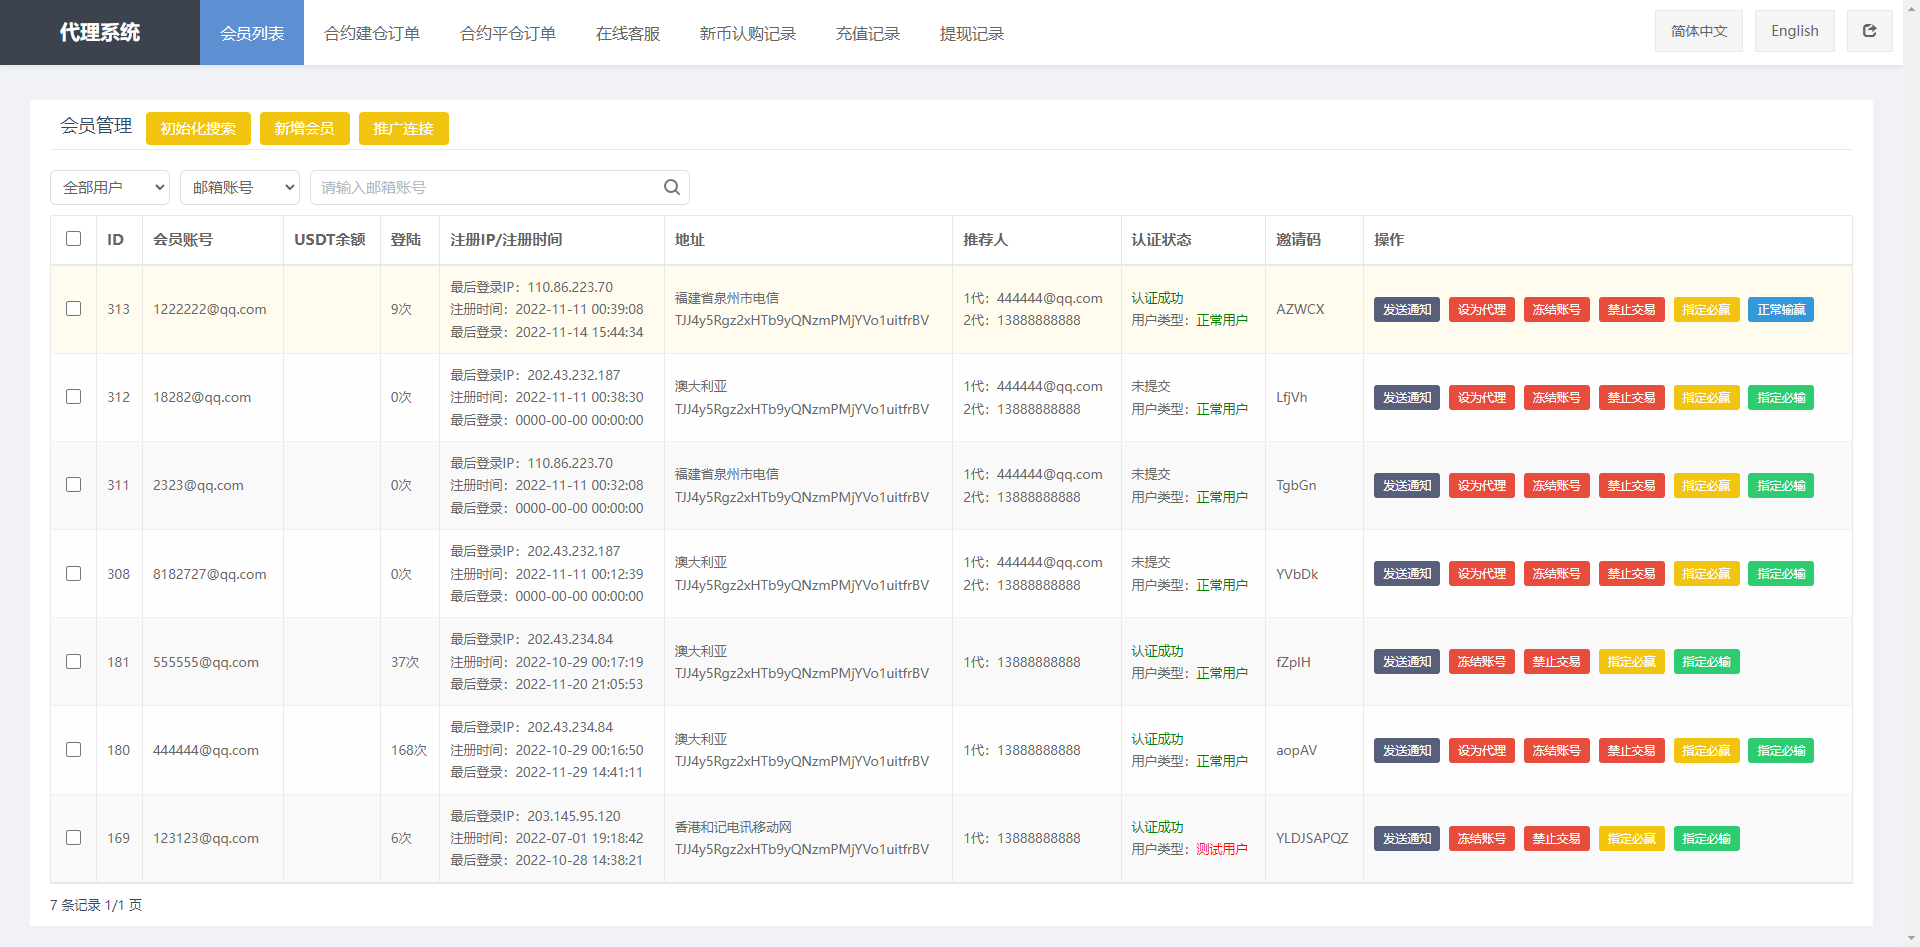This screenshot has height=947, width=1920.
Task: Click 指定必赢 for member ID 313
Action: click(x=1707, y=309)
